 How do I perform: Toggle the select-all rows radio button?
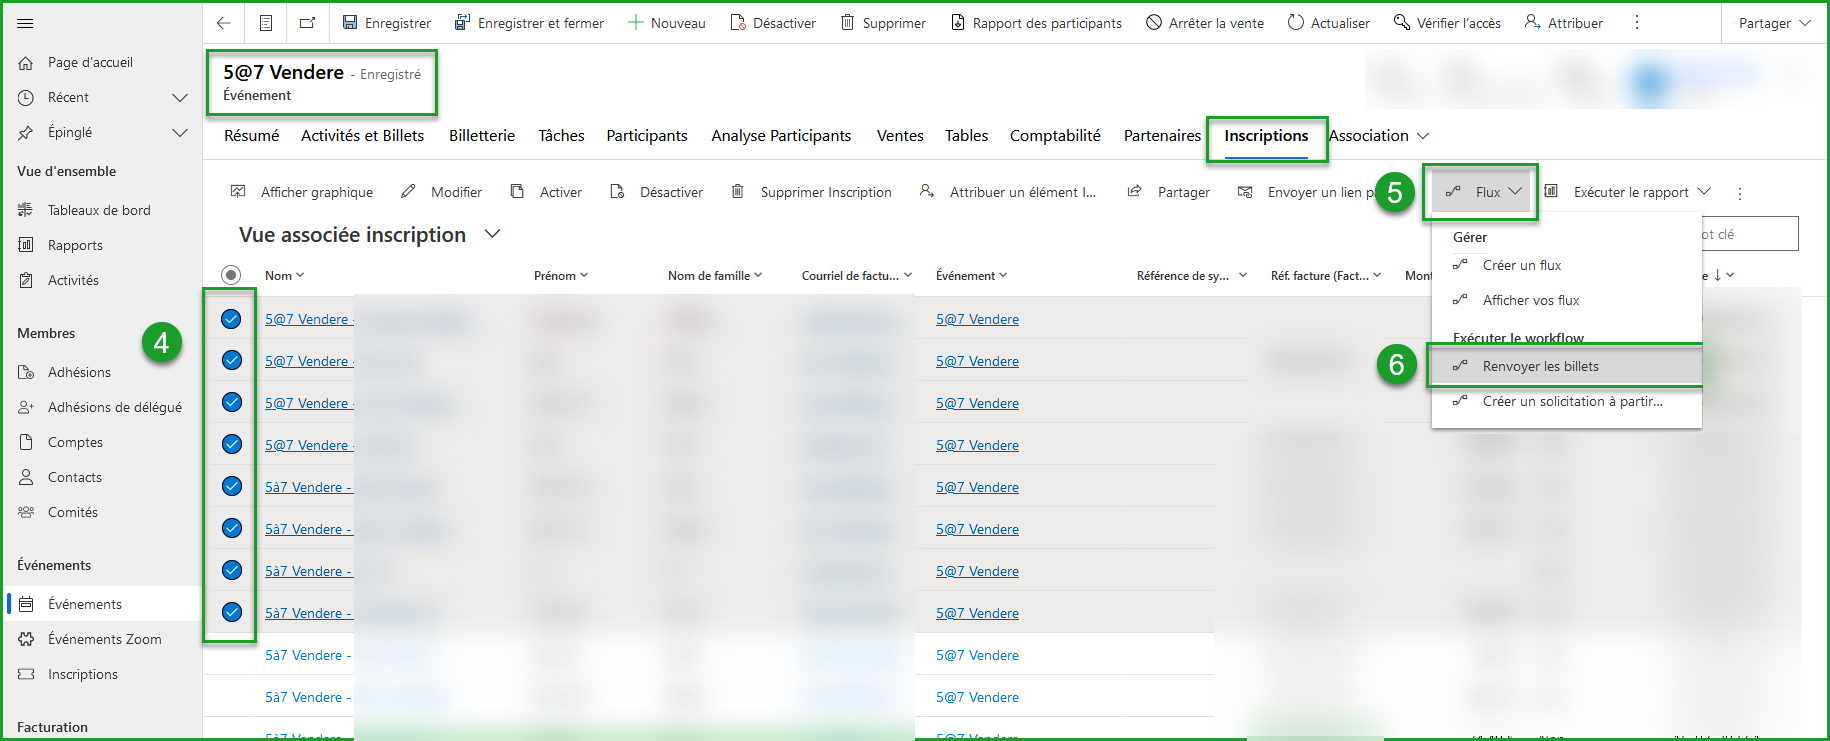(x=231, y=275)
